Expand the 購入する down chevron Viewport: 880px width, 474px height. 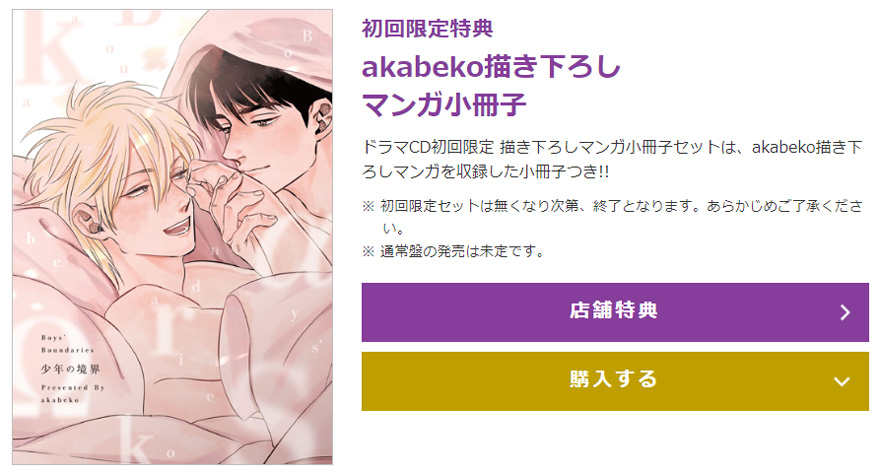[841, 382]
